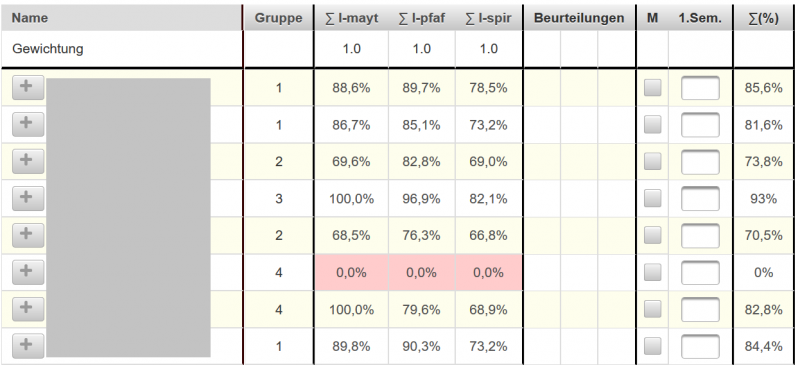
Task: Click 1.Sem. input field for 73,8% row
Action: click(700, 162)
